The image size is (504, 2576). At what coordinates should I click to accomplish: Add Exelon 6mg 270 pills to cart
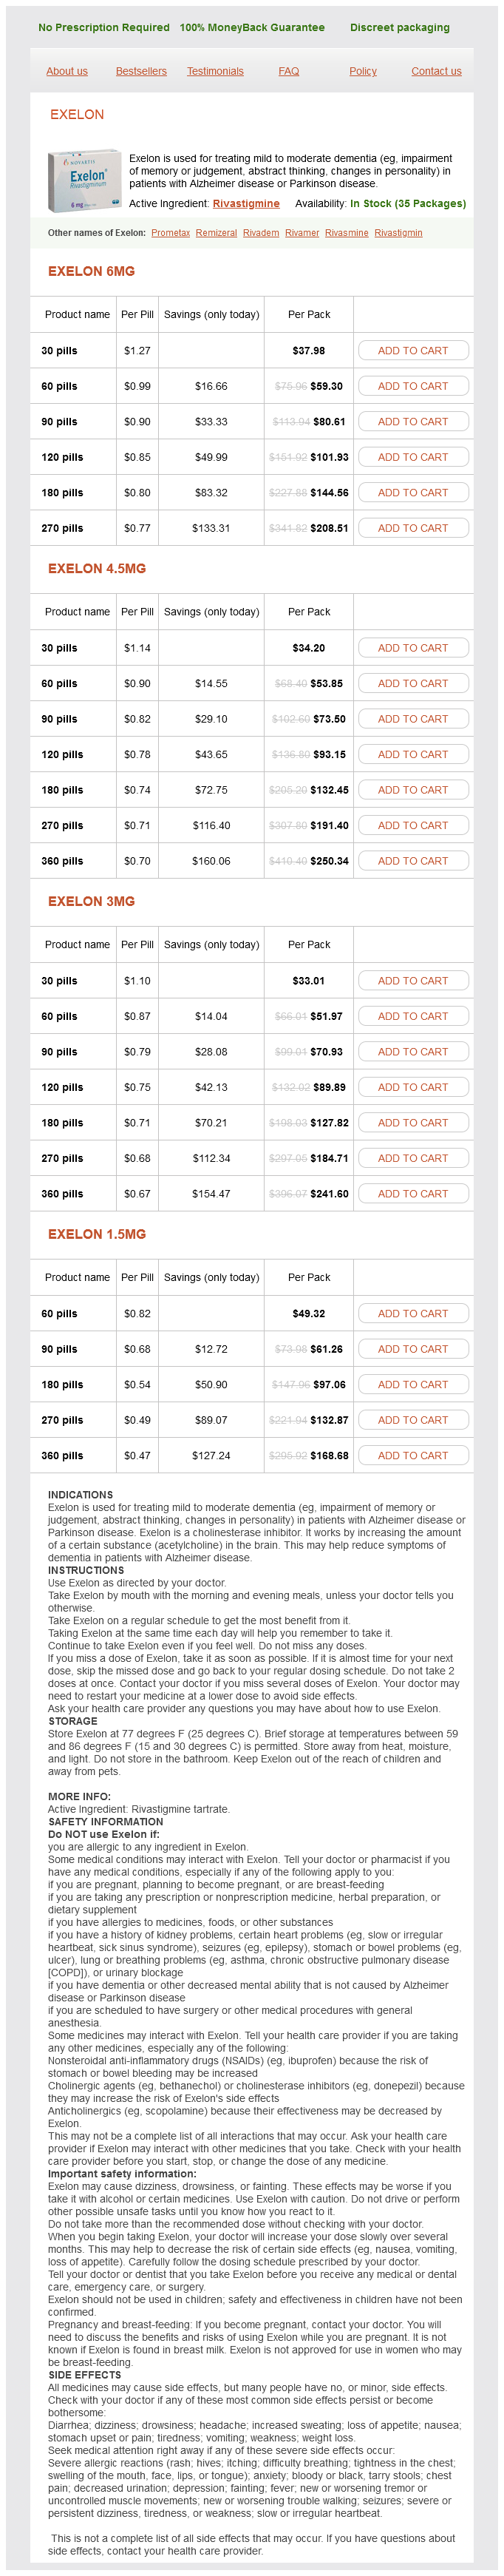coord(413,528)
